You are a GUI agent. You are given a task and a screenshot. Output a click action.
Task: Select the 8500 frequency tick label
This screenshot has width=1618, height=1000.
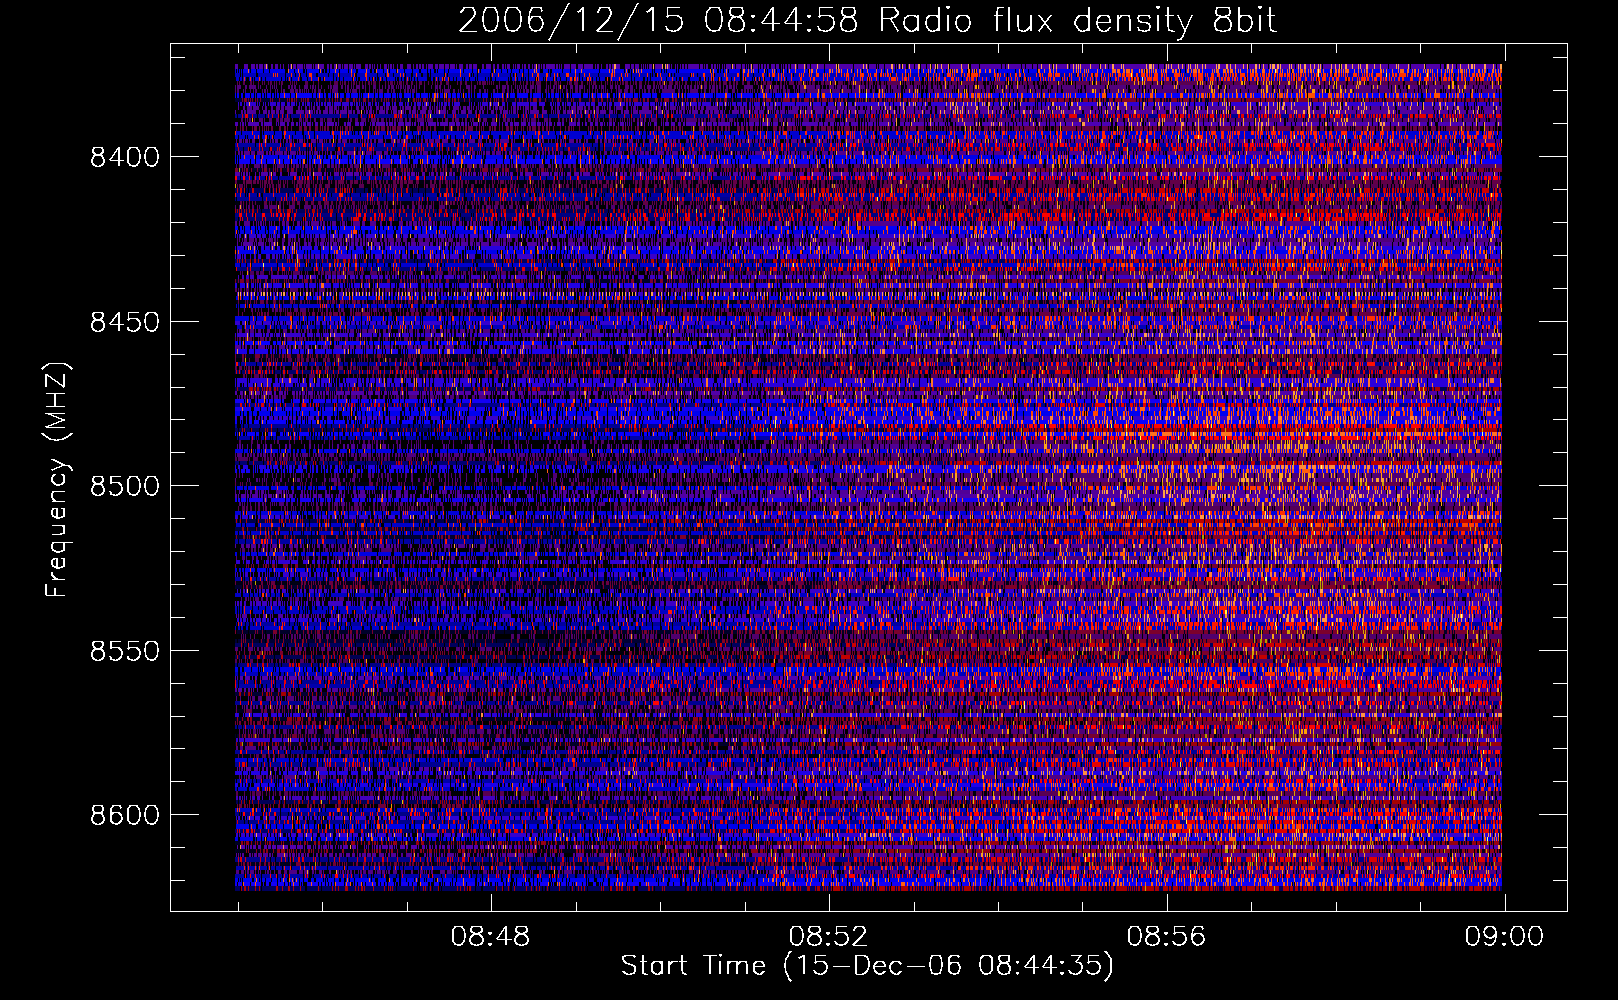click(x=125, y=486)
